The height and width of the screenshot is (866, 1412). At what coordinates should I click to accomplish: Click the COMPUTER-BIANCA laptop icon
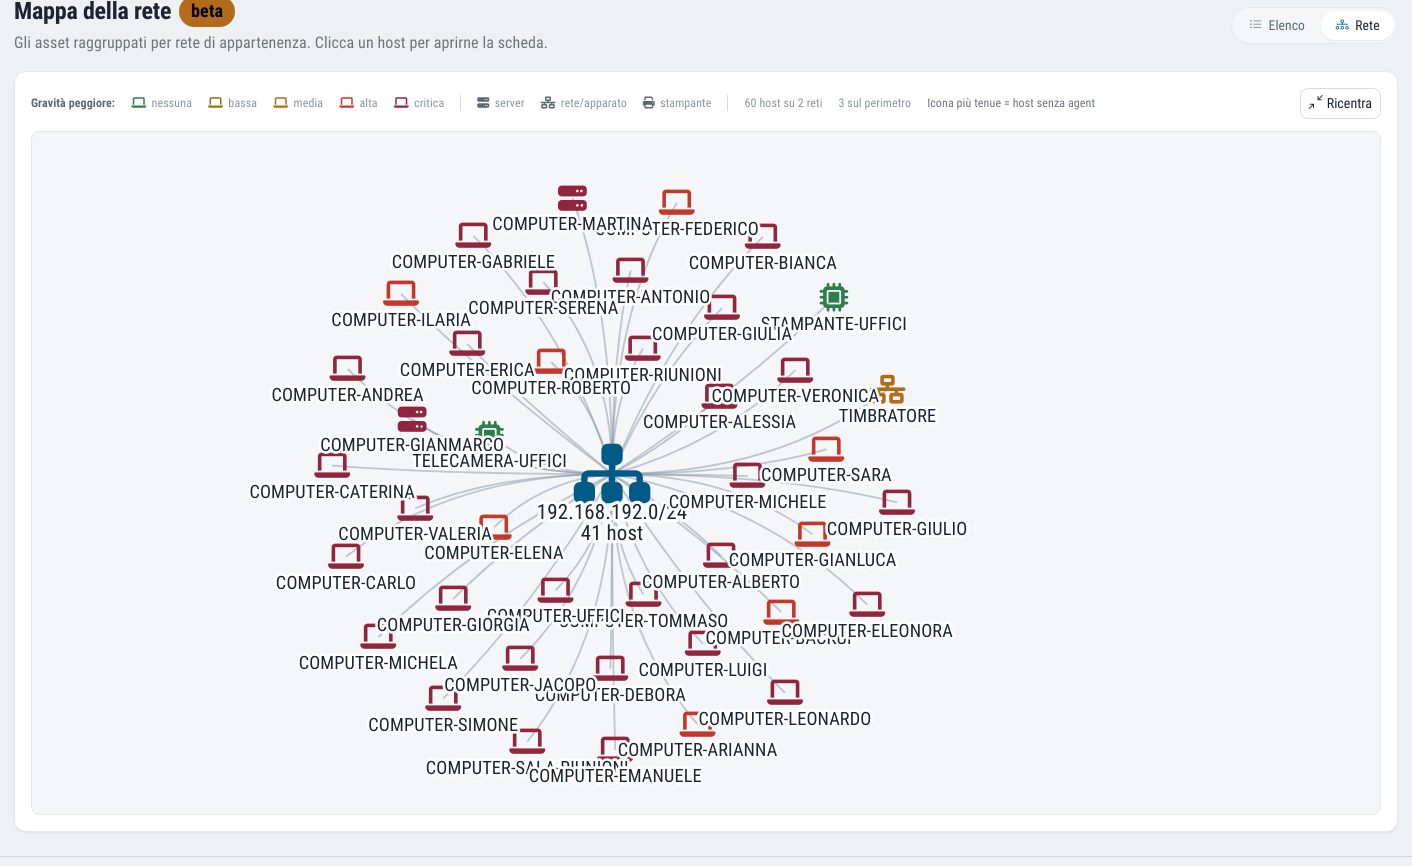(763, 237)
